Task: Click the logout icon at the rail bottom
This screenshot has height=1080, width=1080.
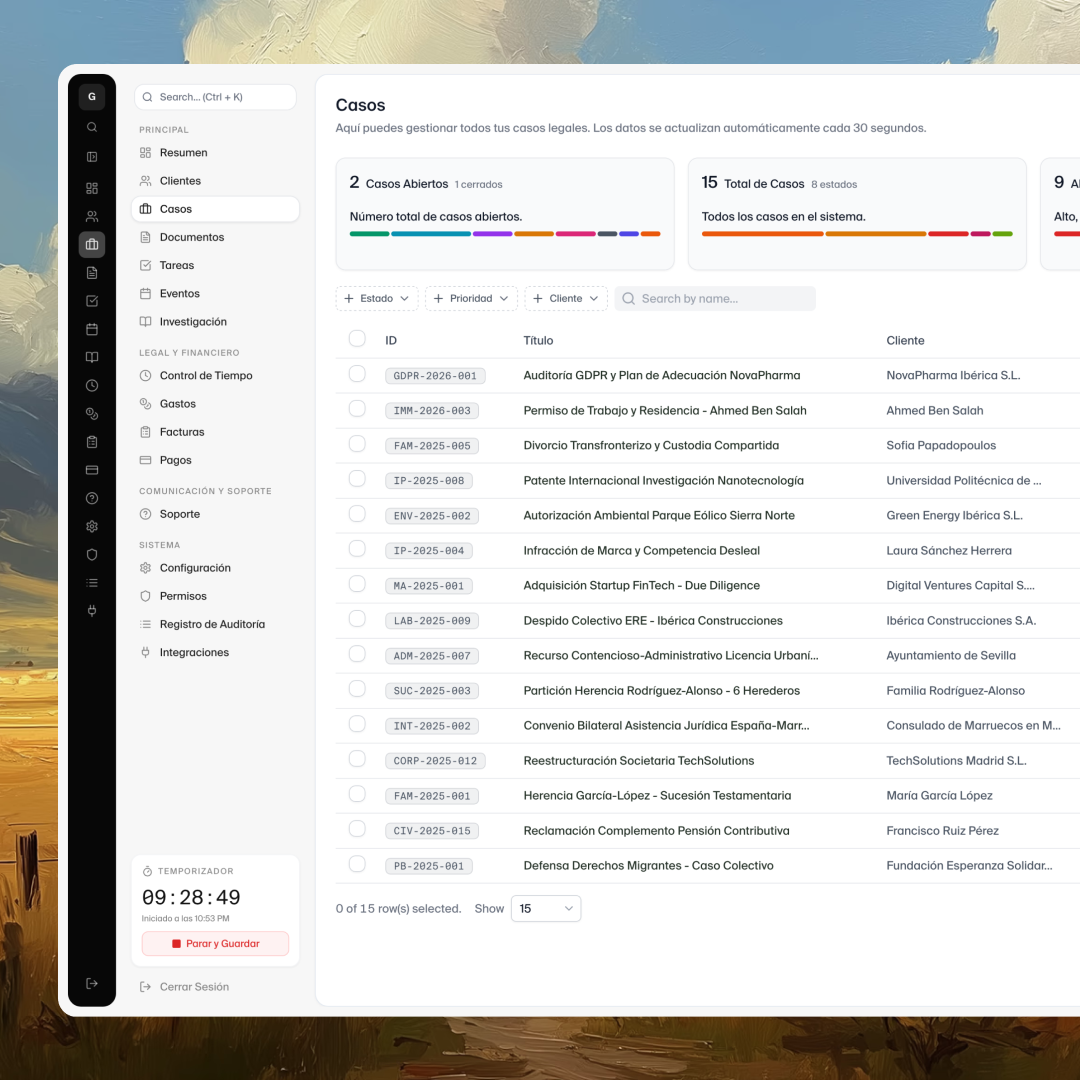Action: (92, 983)
